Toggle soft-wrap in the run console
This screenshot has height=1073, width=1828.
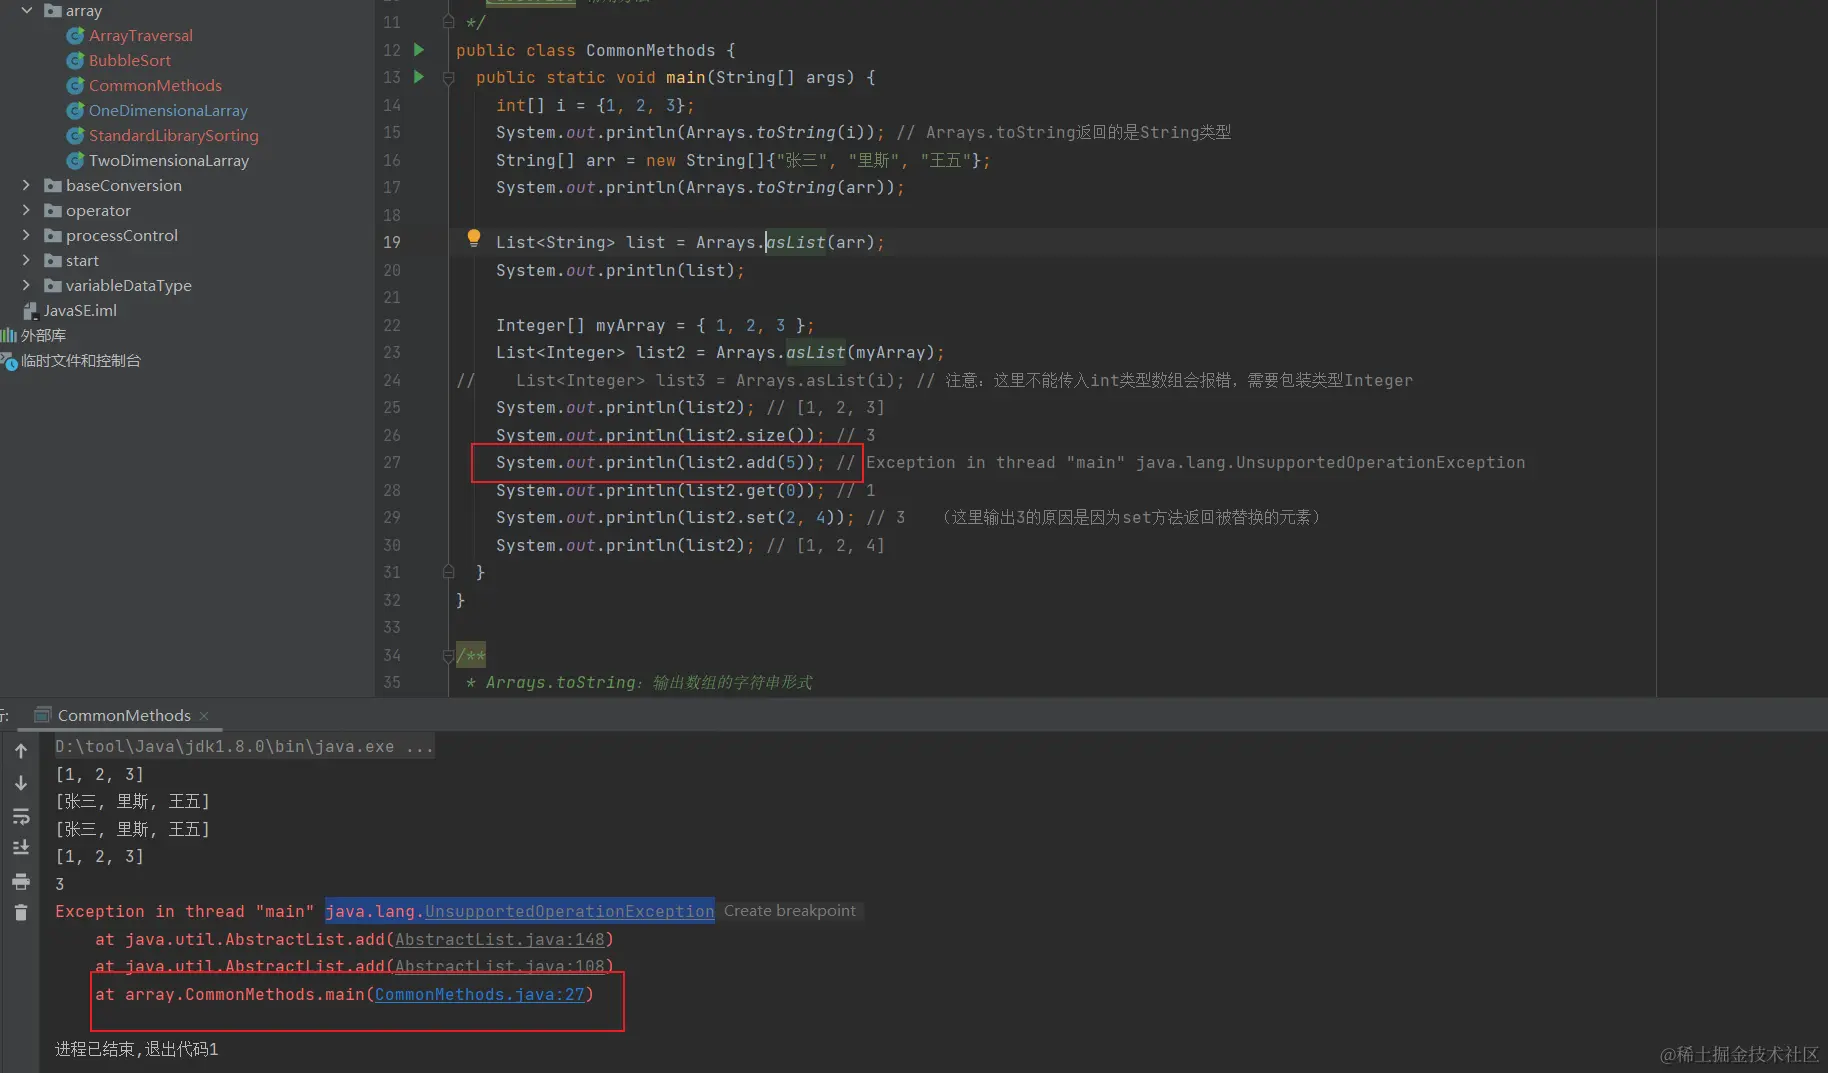21,816
